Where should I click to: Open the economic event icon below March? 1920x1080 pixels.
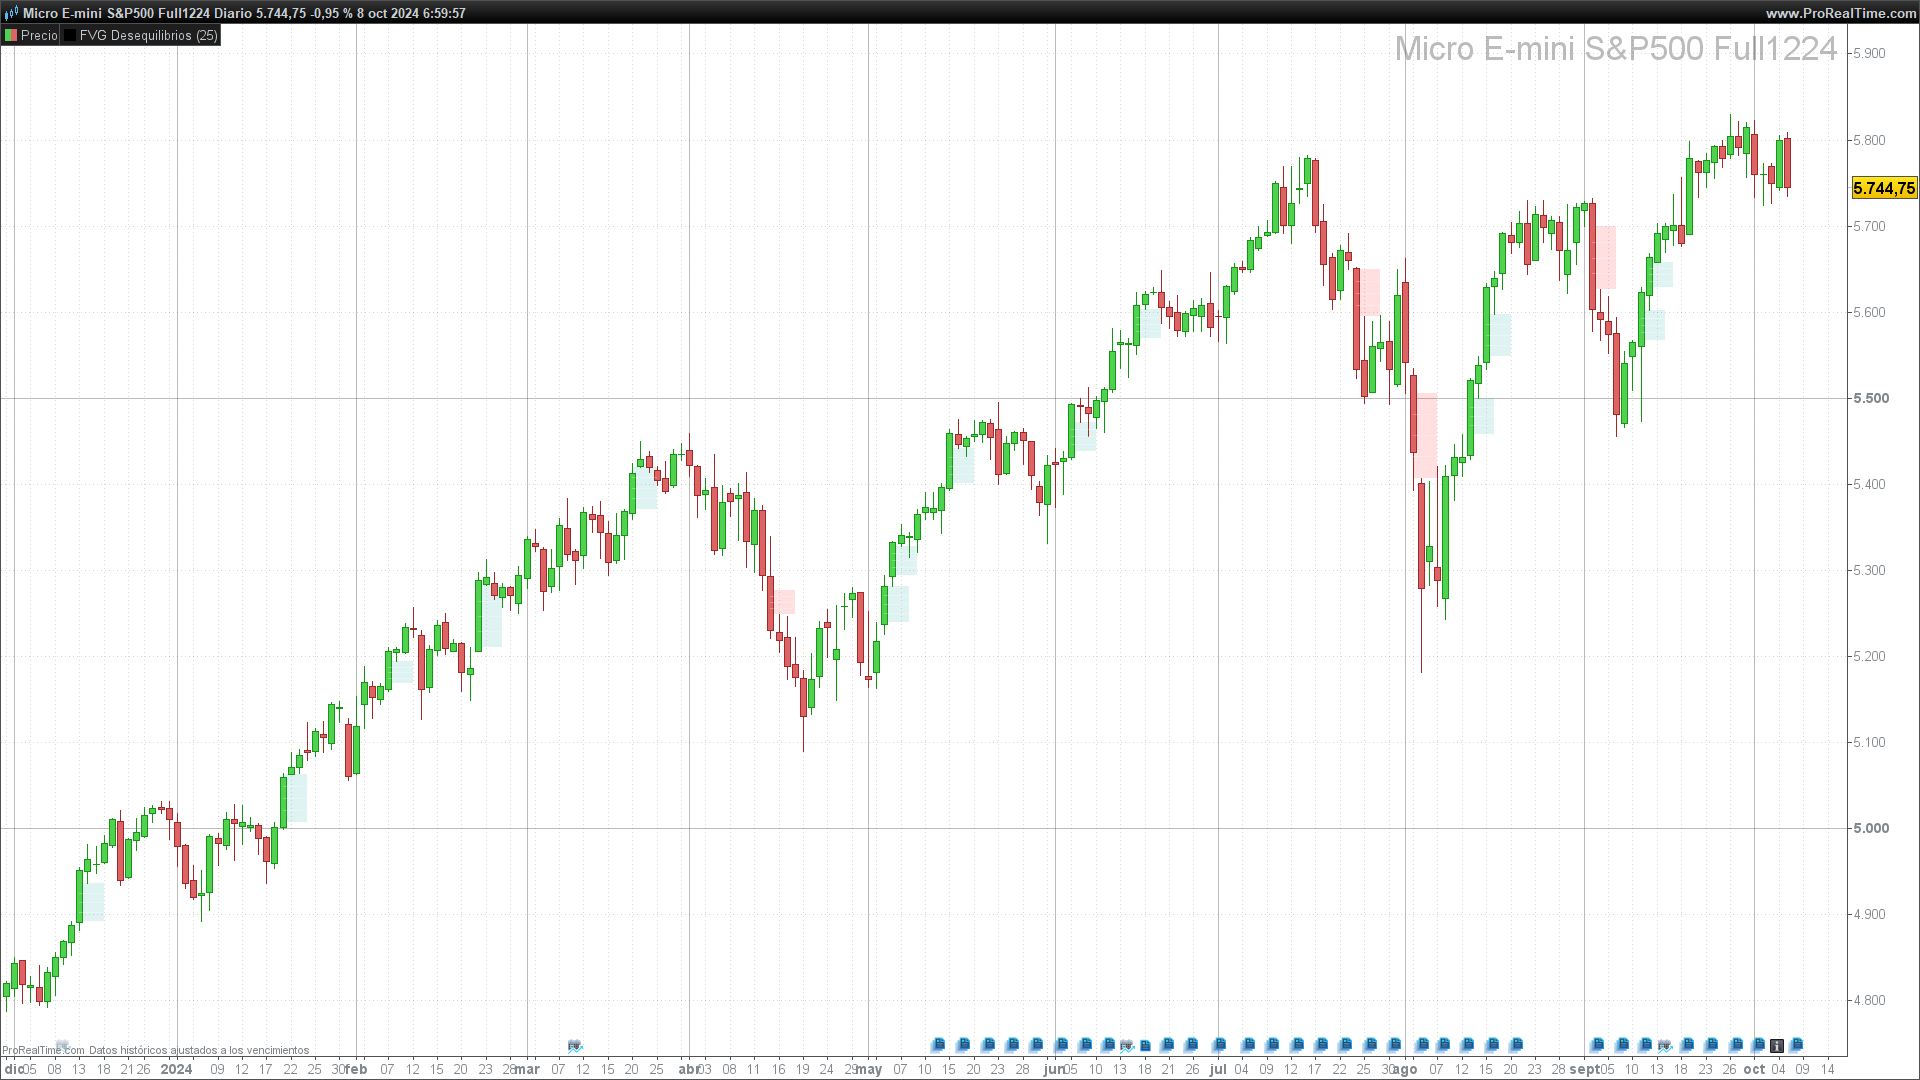[x=574, y=1046]
